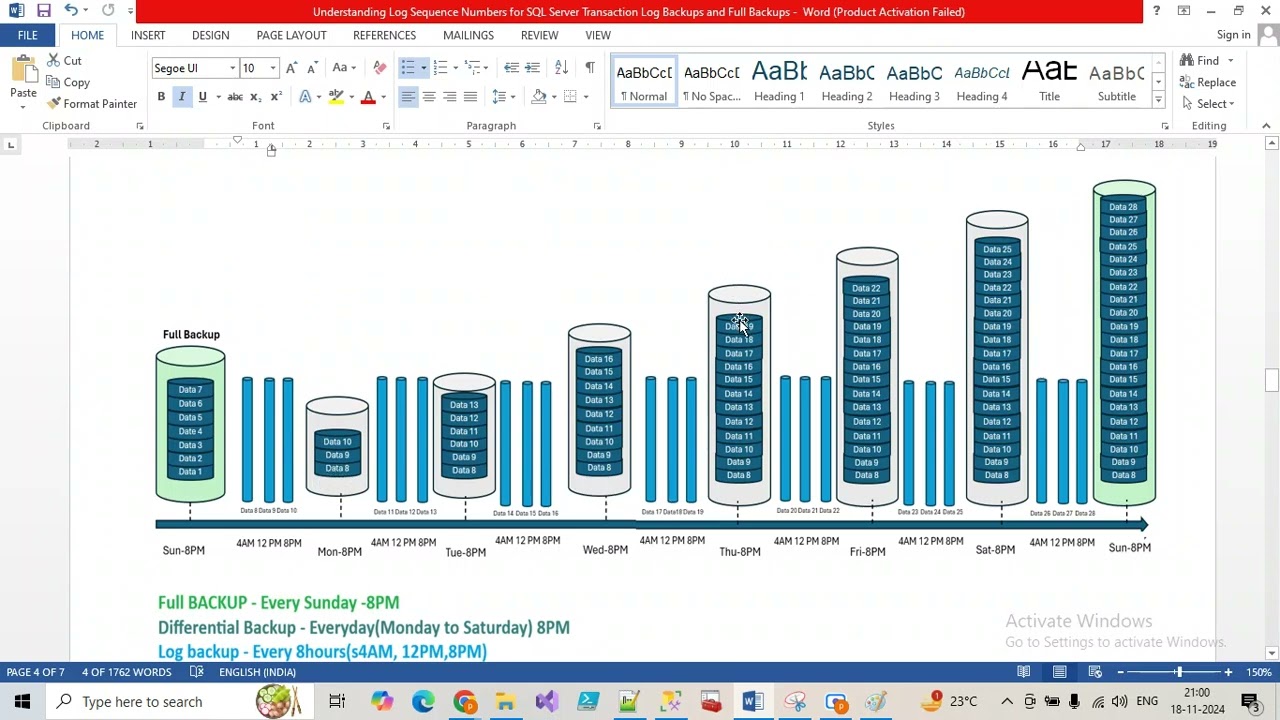
Task: Click the 150% zoom level
Action: (x=1259, y=672)
